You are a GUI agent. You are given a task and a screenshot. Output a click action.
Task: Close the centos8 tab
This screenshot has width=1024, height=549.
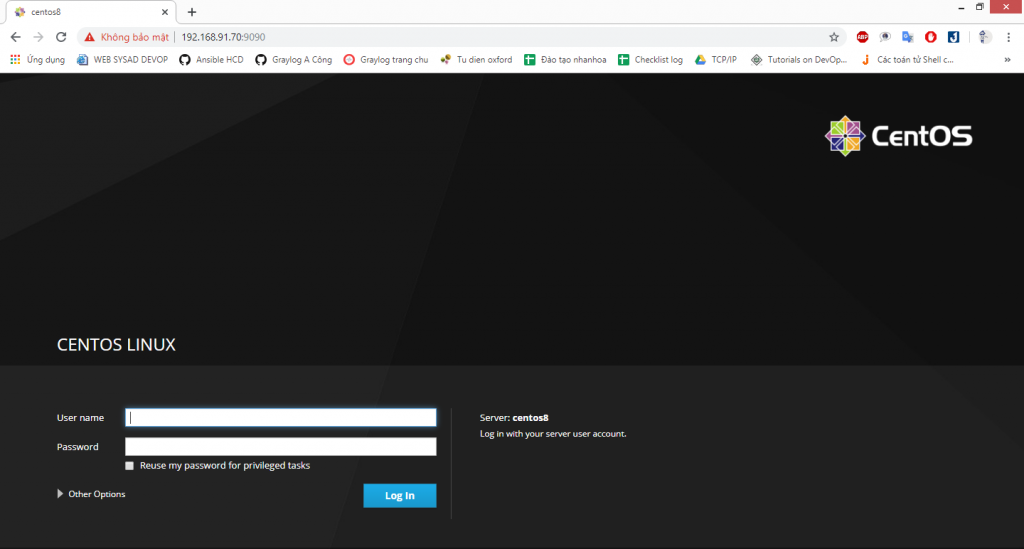tap(165, 12)
